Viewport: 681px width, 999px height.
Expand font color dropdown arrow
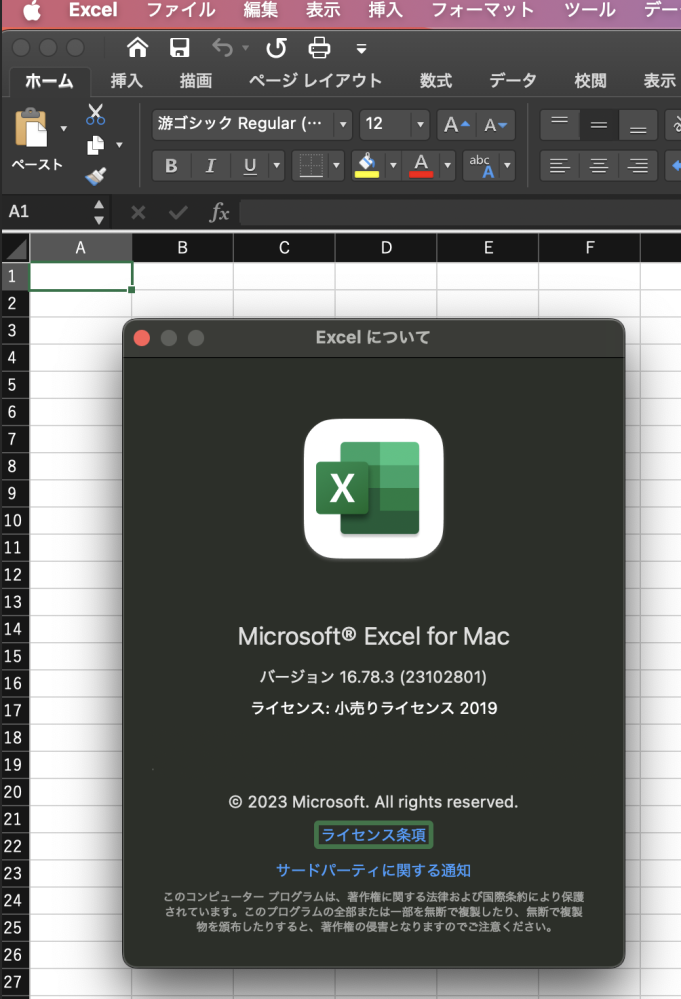point(448,166)
